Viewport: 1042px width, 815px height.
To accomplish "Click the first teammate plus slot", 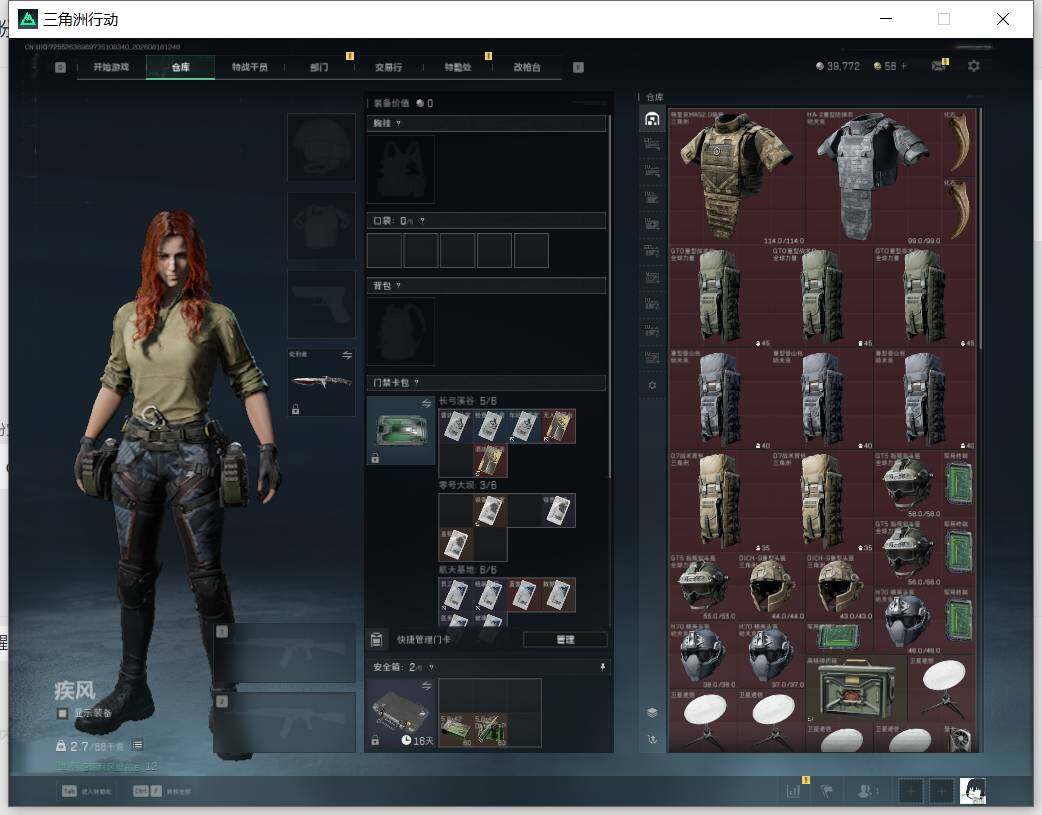I will click(x=910, y=790).
